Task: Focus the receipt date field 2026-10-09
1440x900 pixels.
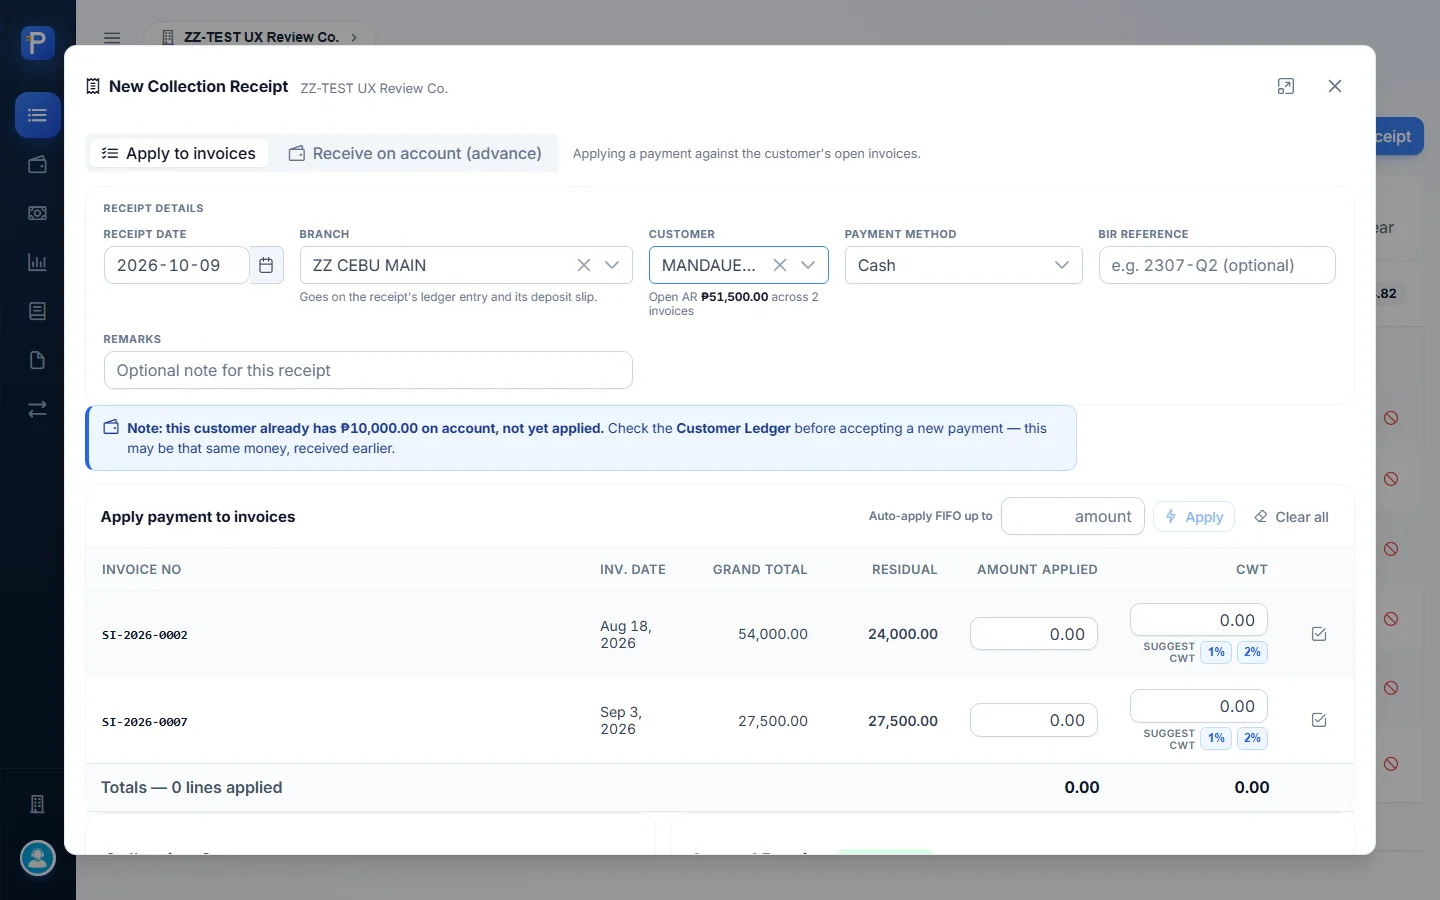Action: [x=176, y=265]
